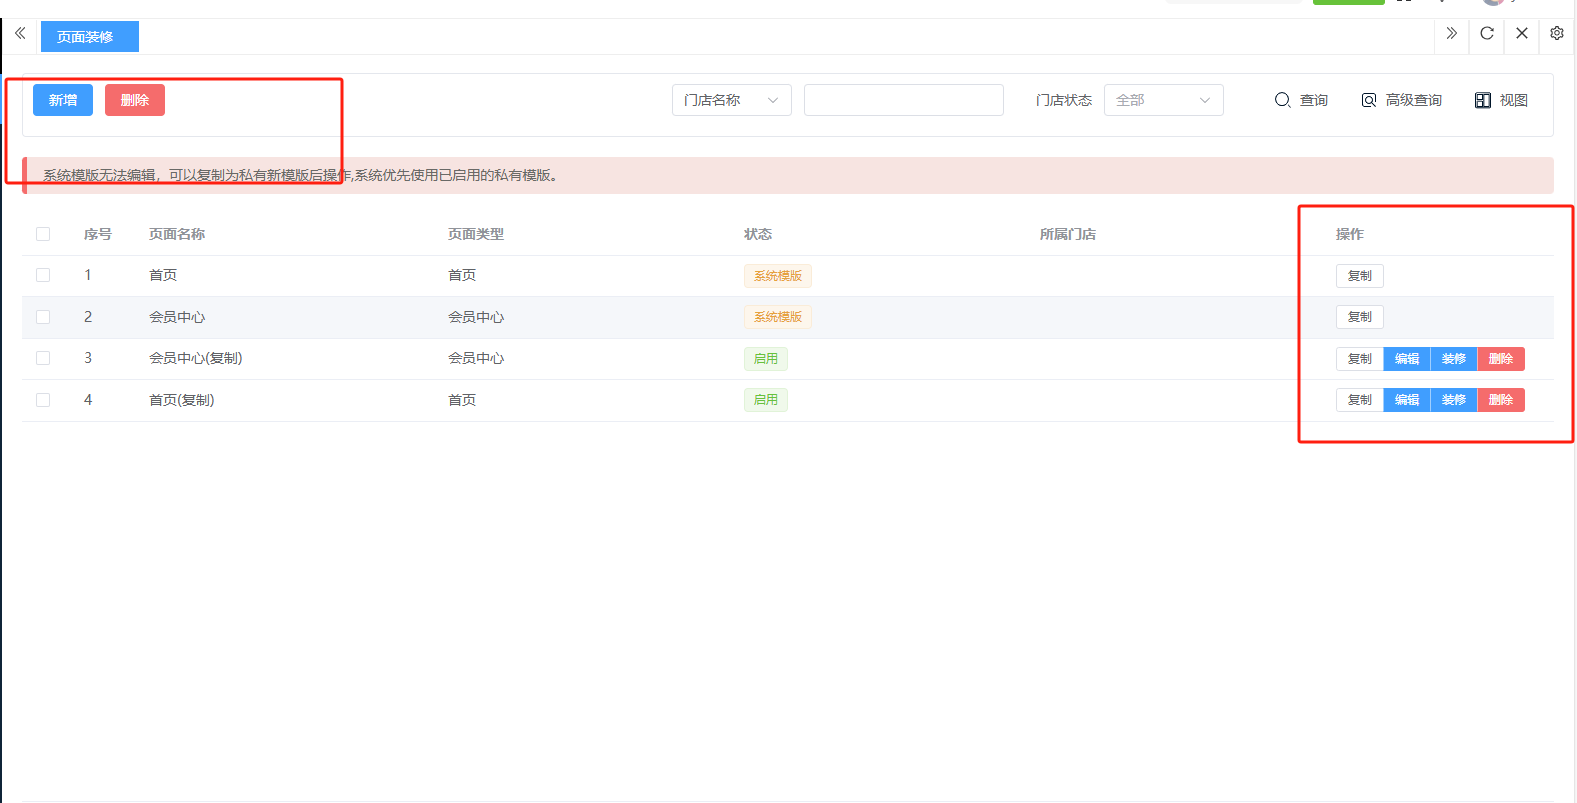Toggle the select-all header checkbox
The height and width of the screenshot is (803, 1577).
[x=43, y=234]
